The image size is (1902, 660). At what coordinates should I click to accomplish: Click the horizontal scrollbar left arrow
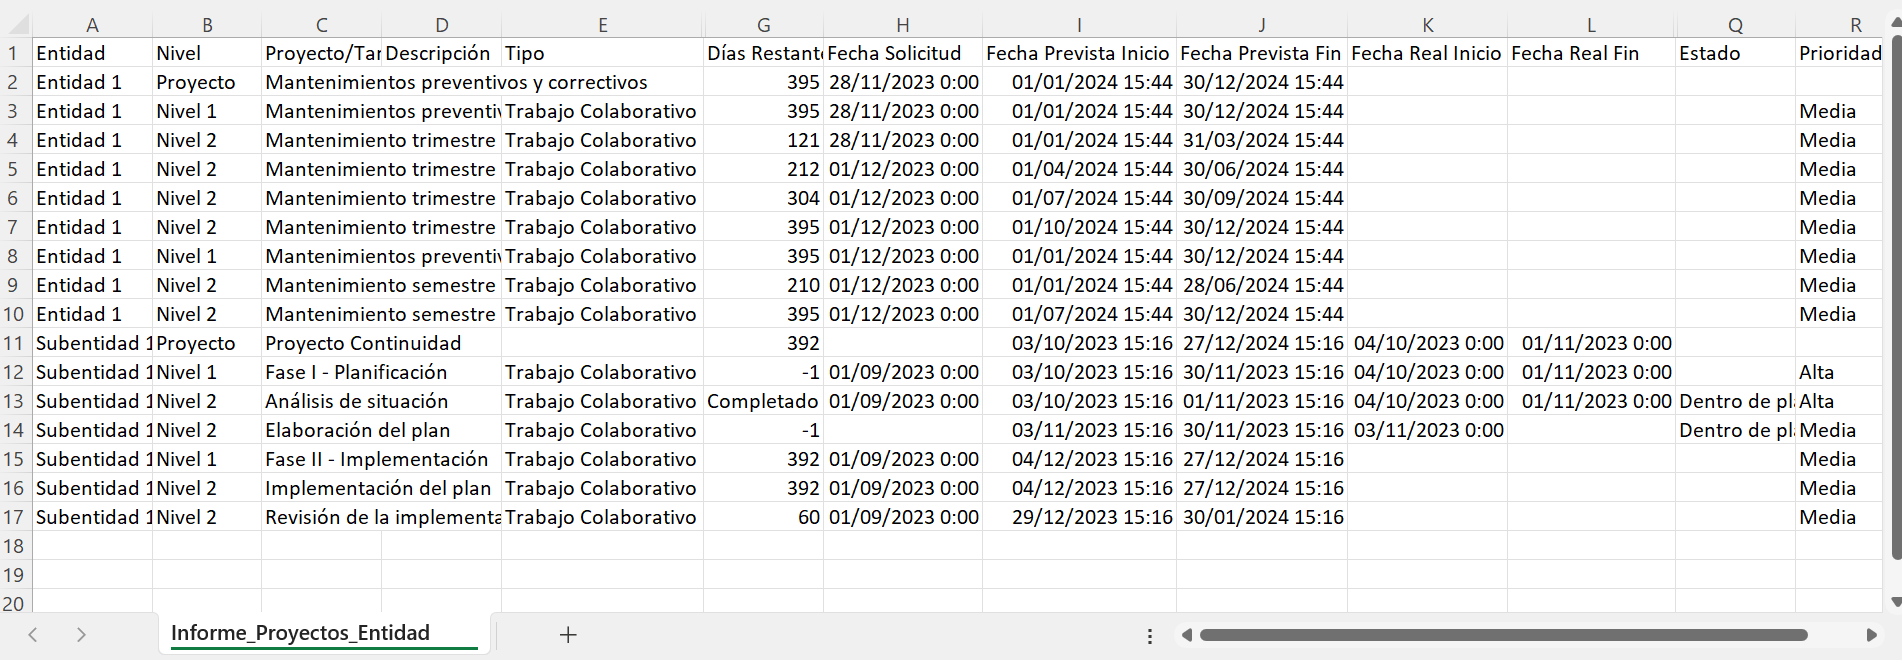[x=1187, y=635]
